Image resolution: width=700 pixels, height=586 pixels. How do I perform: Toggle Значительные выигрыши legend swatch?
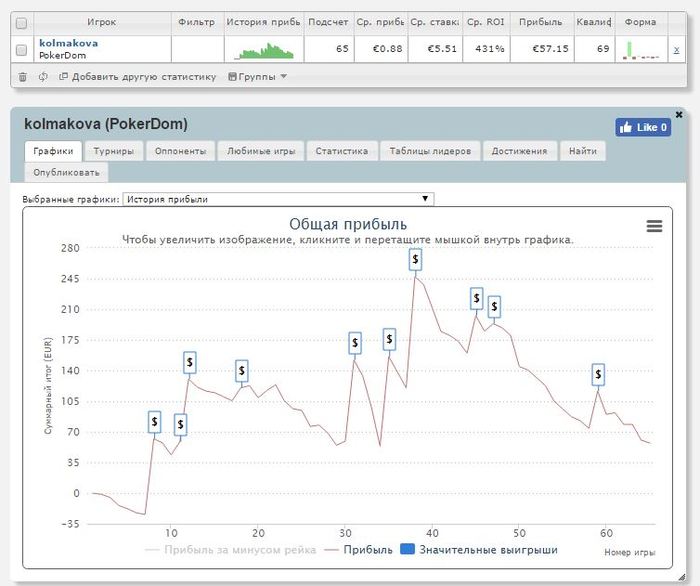pyautogui.click(x=407, y=549)
